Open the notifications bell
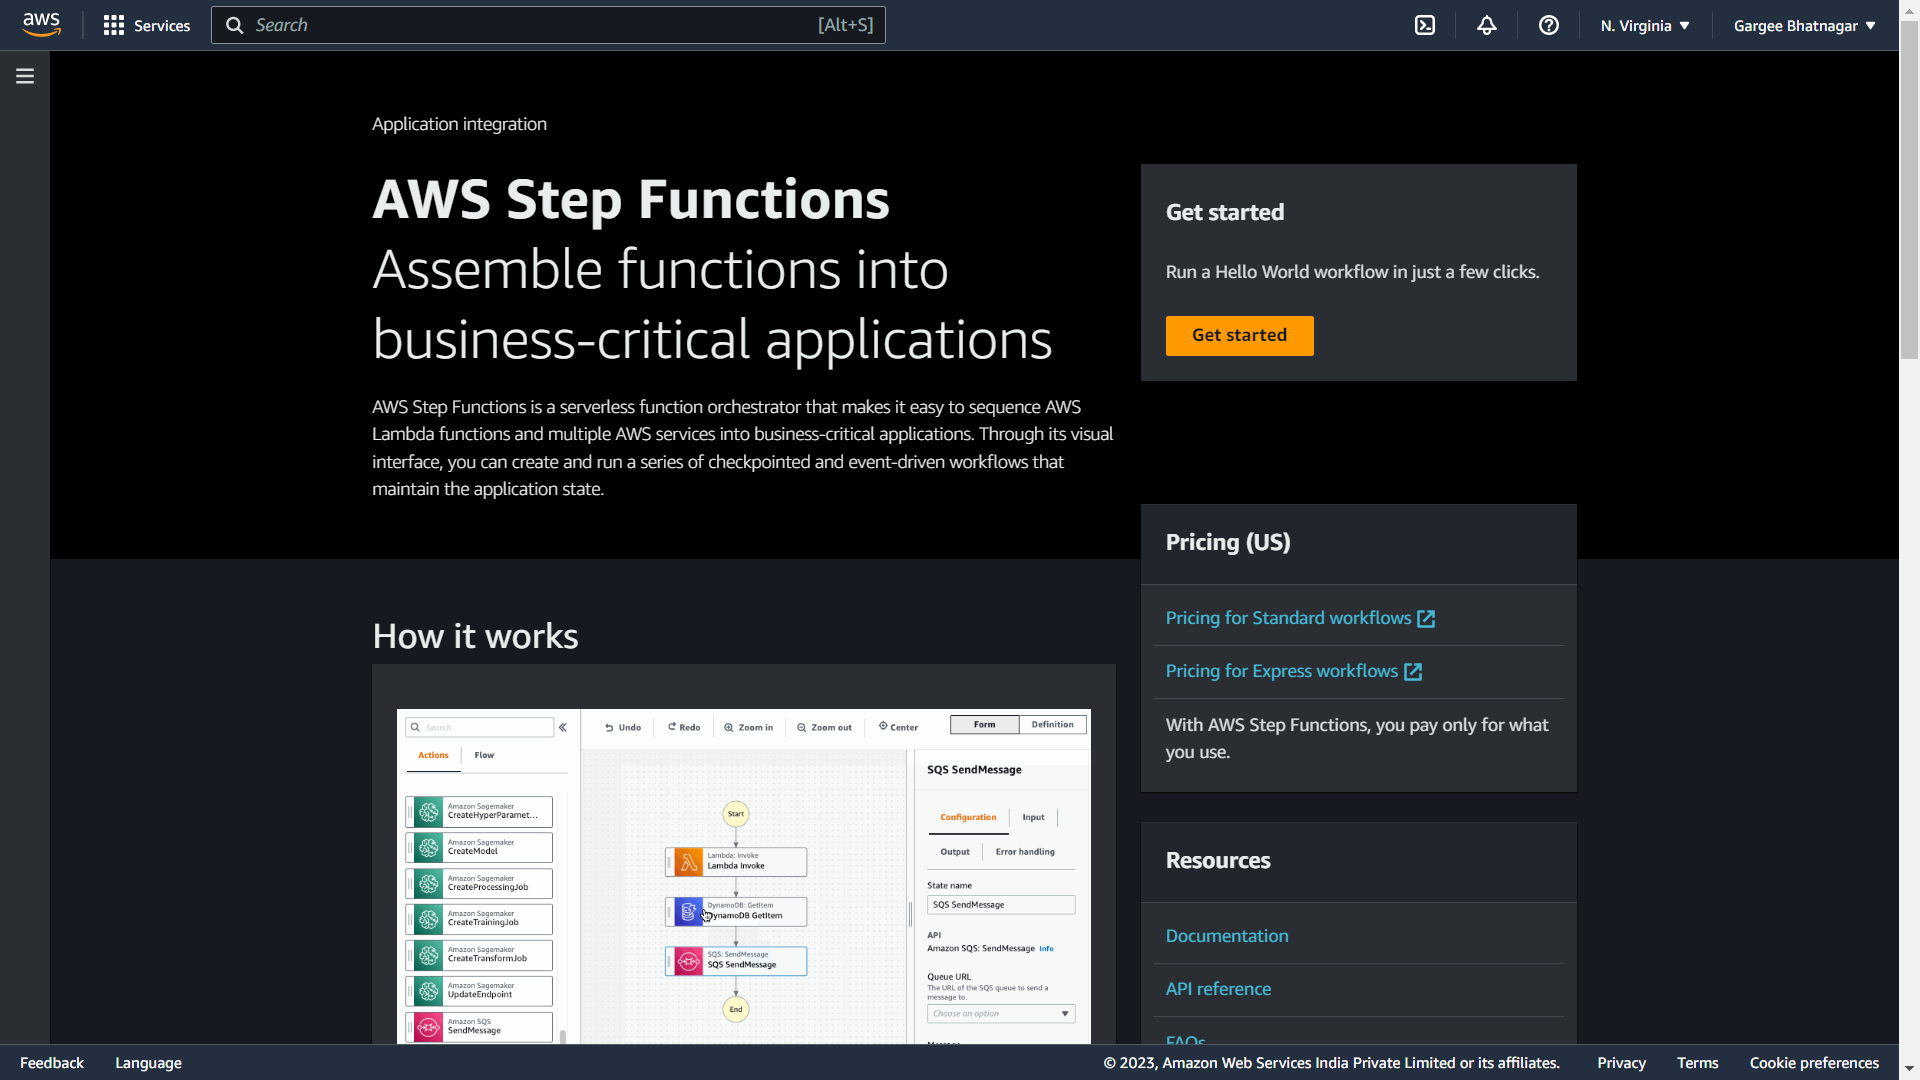1920x1080 pixels. point(1487,25)
